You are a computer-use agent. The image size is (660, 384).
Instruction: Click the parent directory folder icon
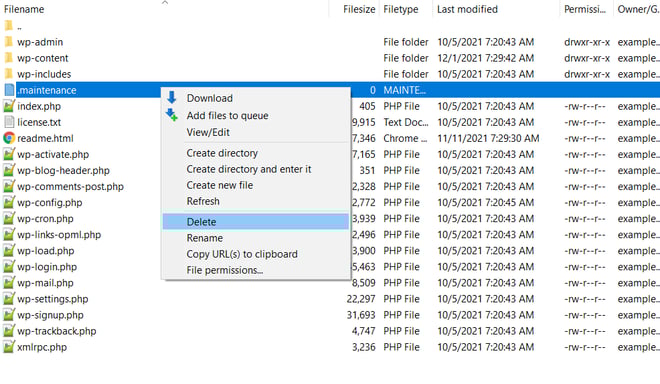(9, 26)
